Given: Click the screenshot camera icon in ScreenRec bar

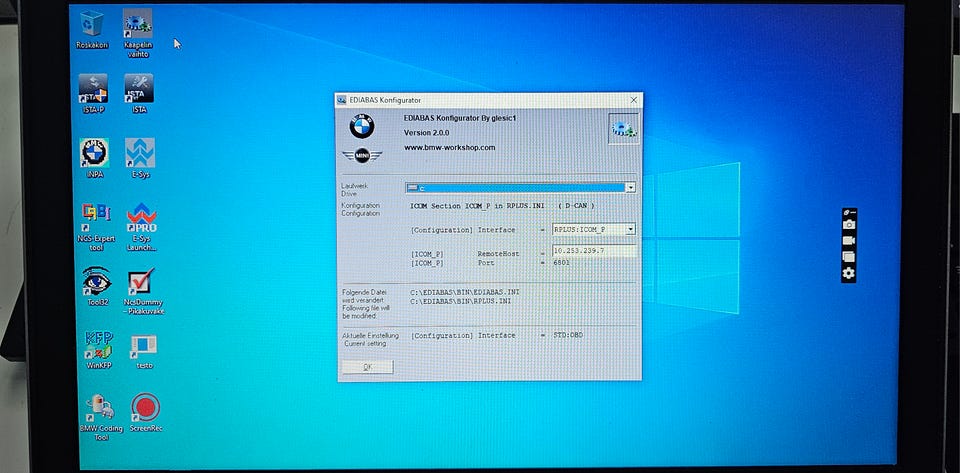Looking at the screenshot, I should tap(849, 225).
